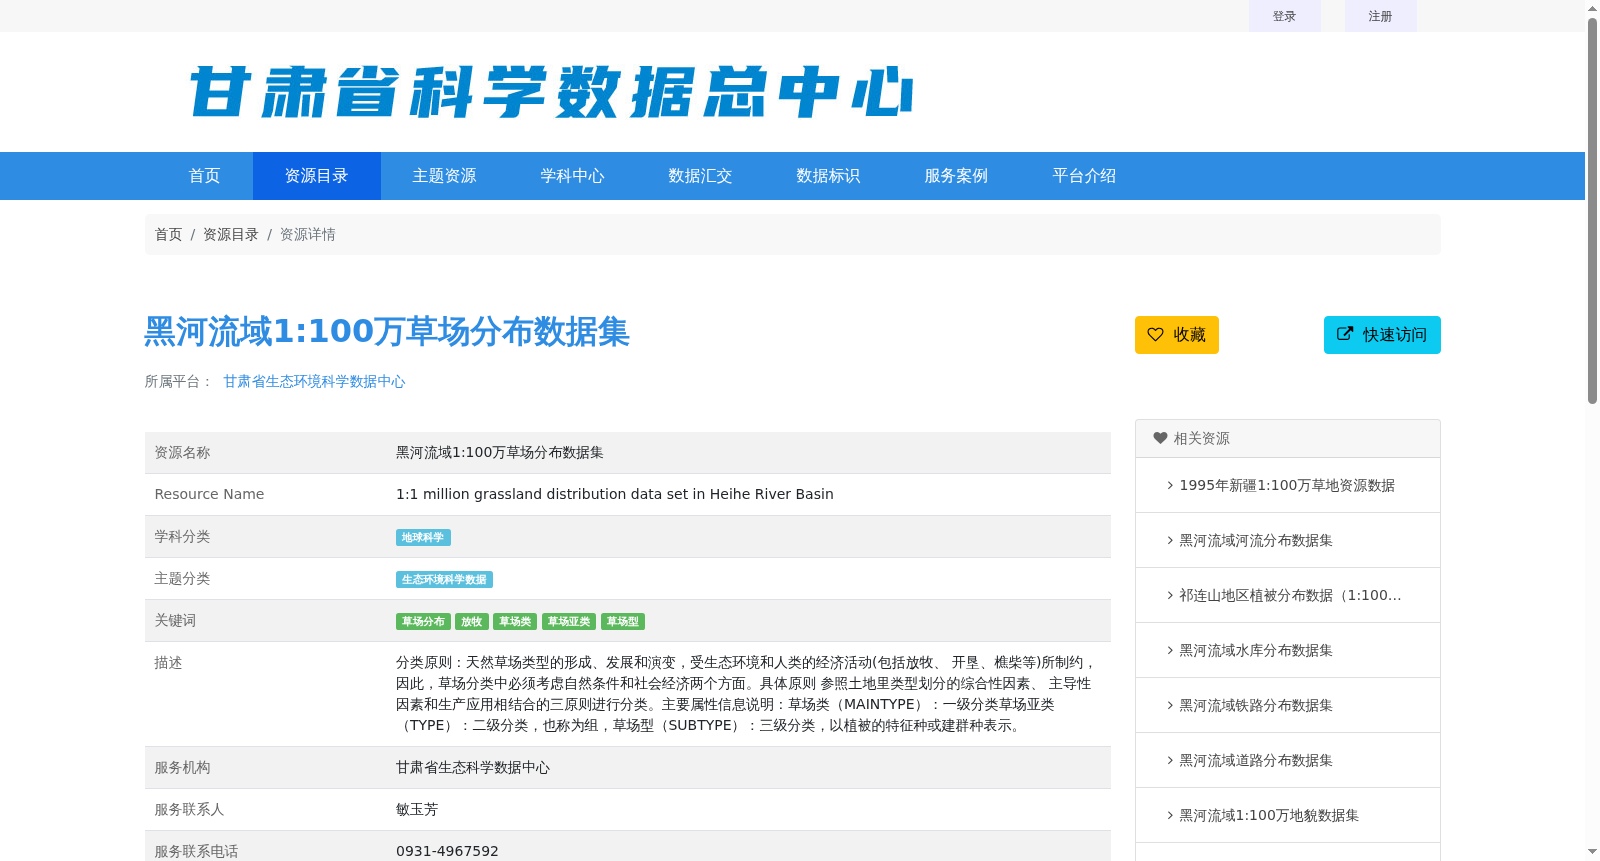Click the chevron before 祁连山地区植被分布数据
1600x861 pixels.
[1170, 595]
